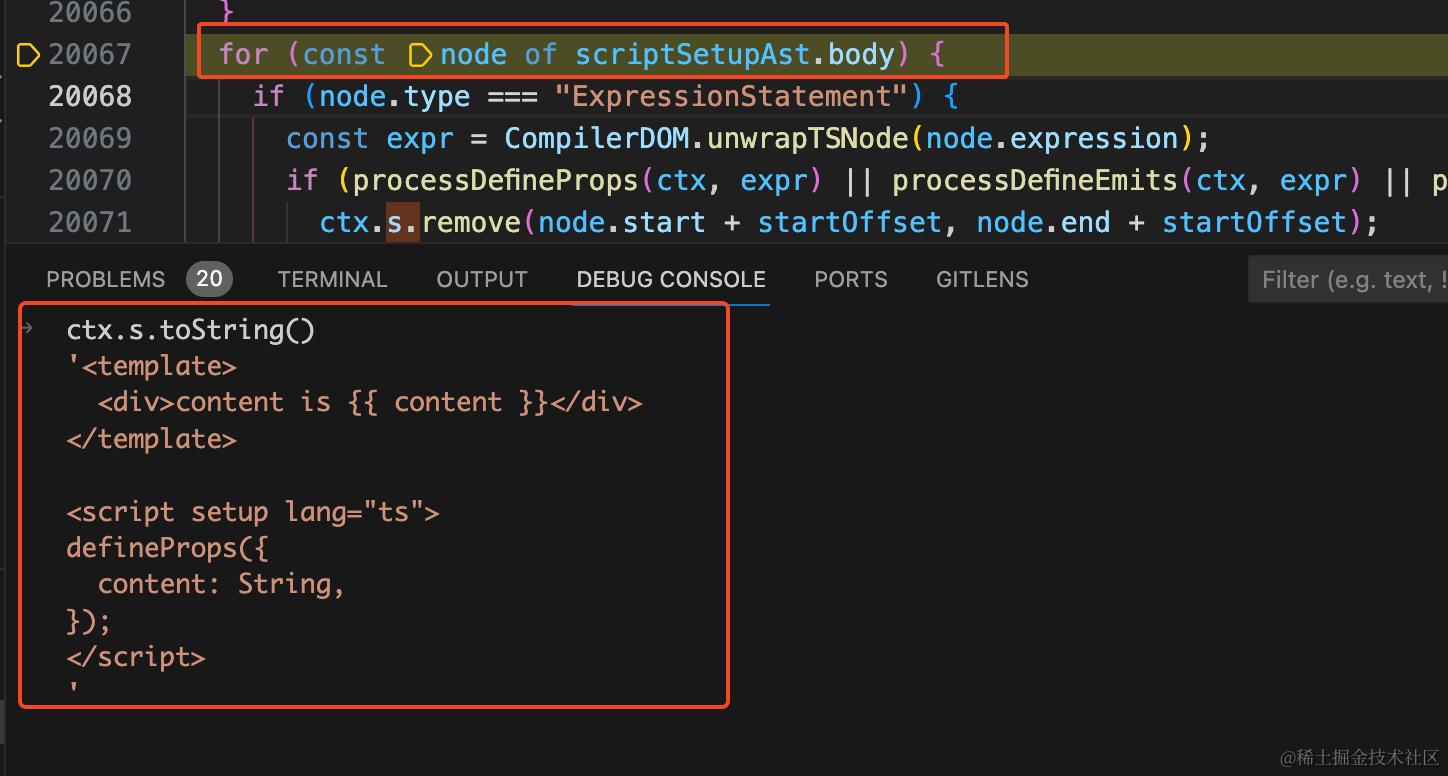This screenshot has width=1448, height=776.
Task: Select the DEBUG CONSOLE tab
Action: (x=671, y=279)
